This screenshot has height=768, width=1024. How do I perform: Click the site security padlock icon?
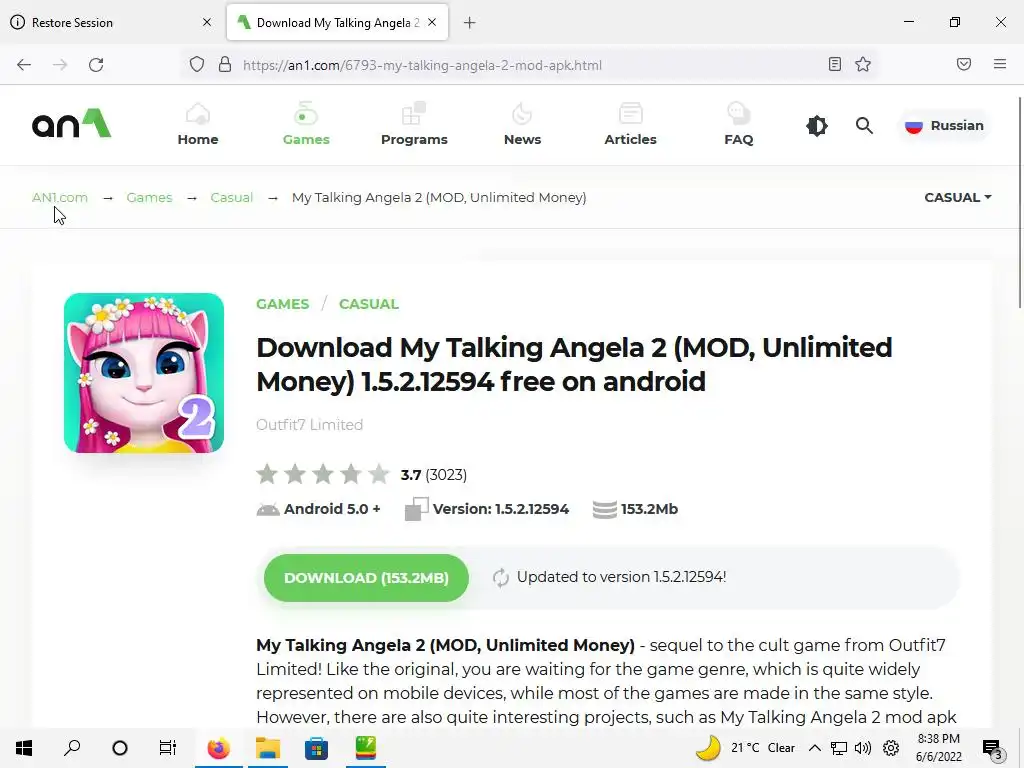point(225,65)
